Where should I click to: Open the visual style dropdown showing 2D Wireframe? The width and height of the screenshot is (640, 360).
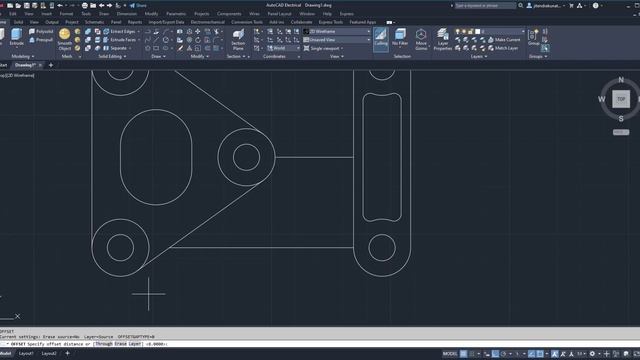337,31
